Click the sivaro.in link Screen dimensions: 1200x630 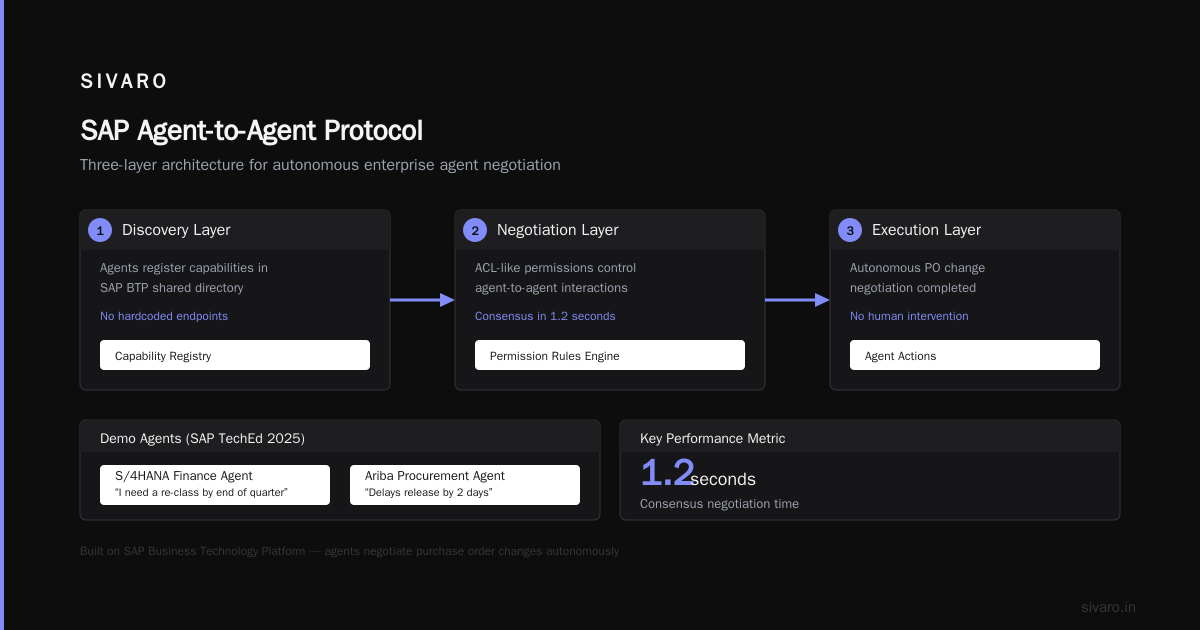(1108, 607)
